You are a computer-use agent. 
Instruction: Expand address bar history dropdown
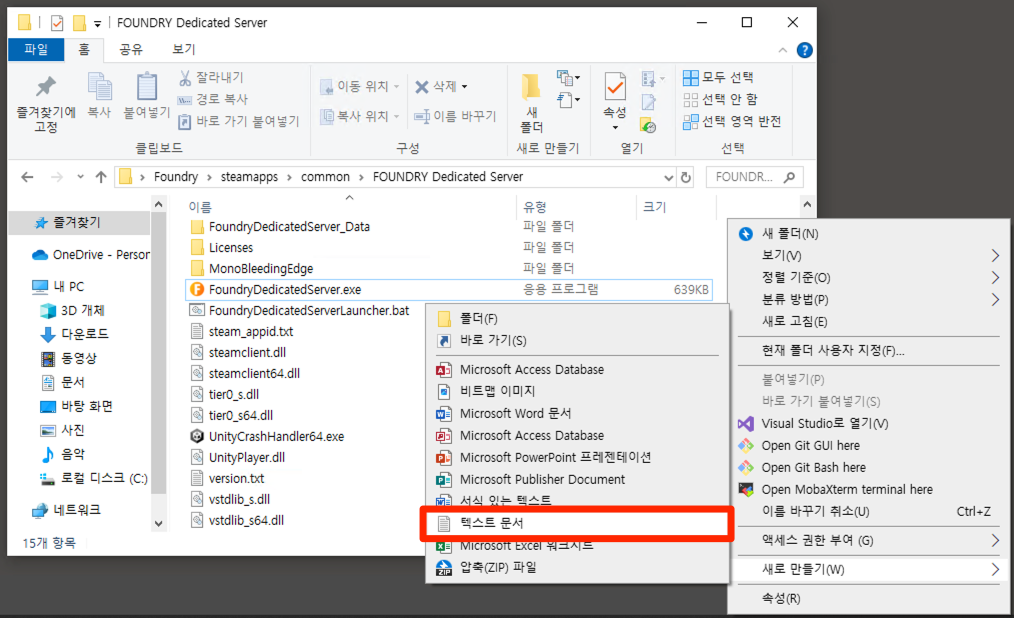coord(669,177)
